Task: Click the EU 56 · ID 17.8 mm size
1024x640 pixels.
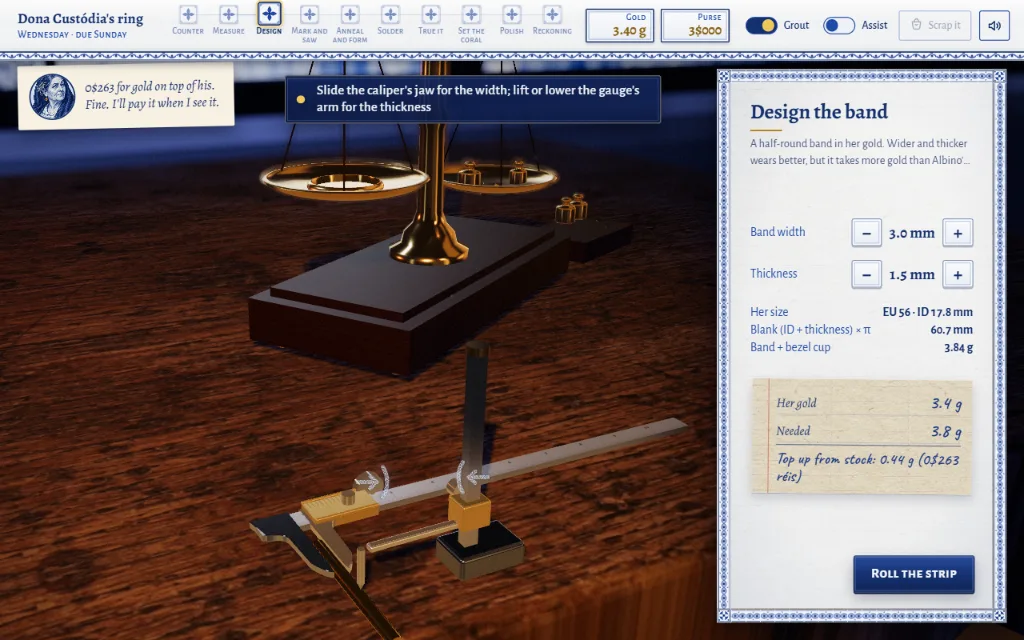Action: (927, 312)
